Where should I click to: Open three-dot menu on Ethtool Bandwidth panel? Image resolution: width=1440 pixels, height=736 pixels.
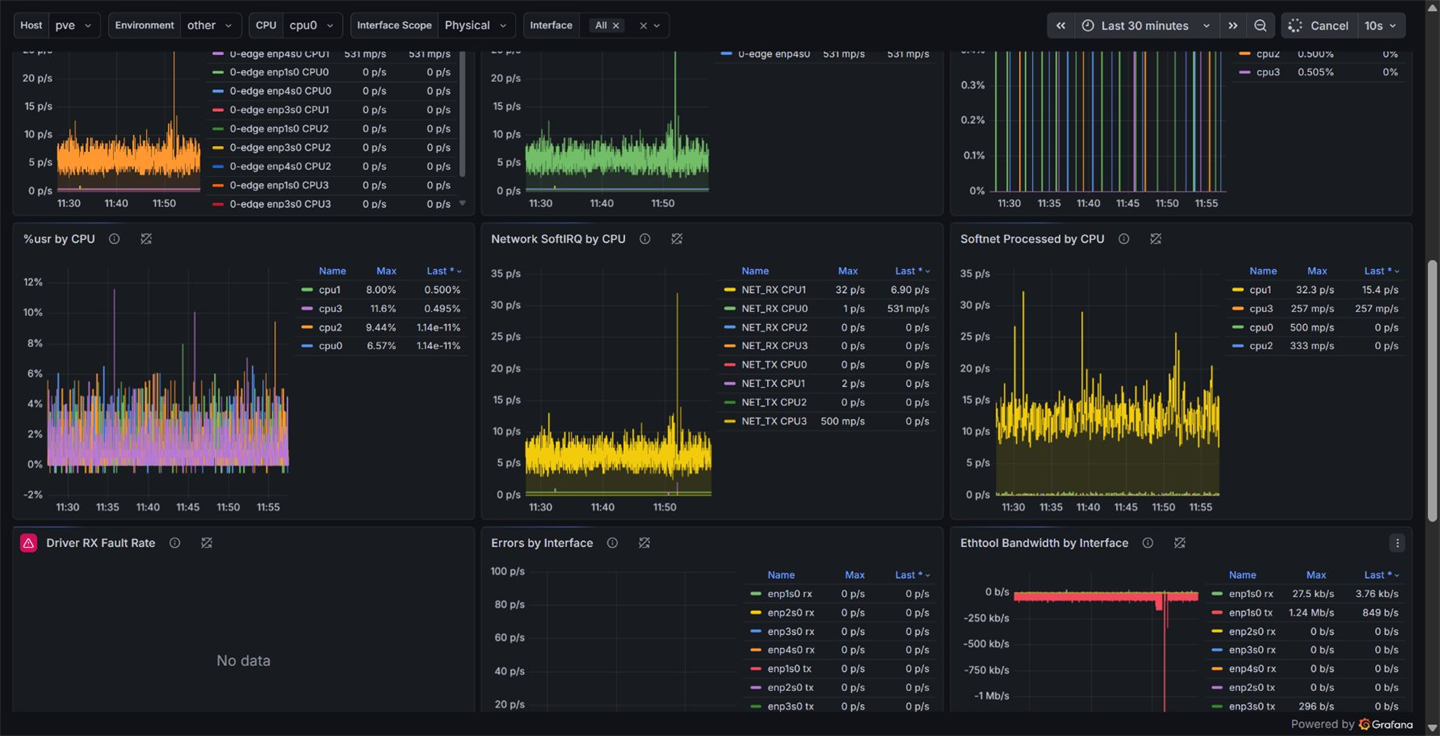[1397, 543]
